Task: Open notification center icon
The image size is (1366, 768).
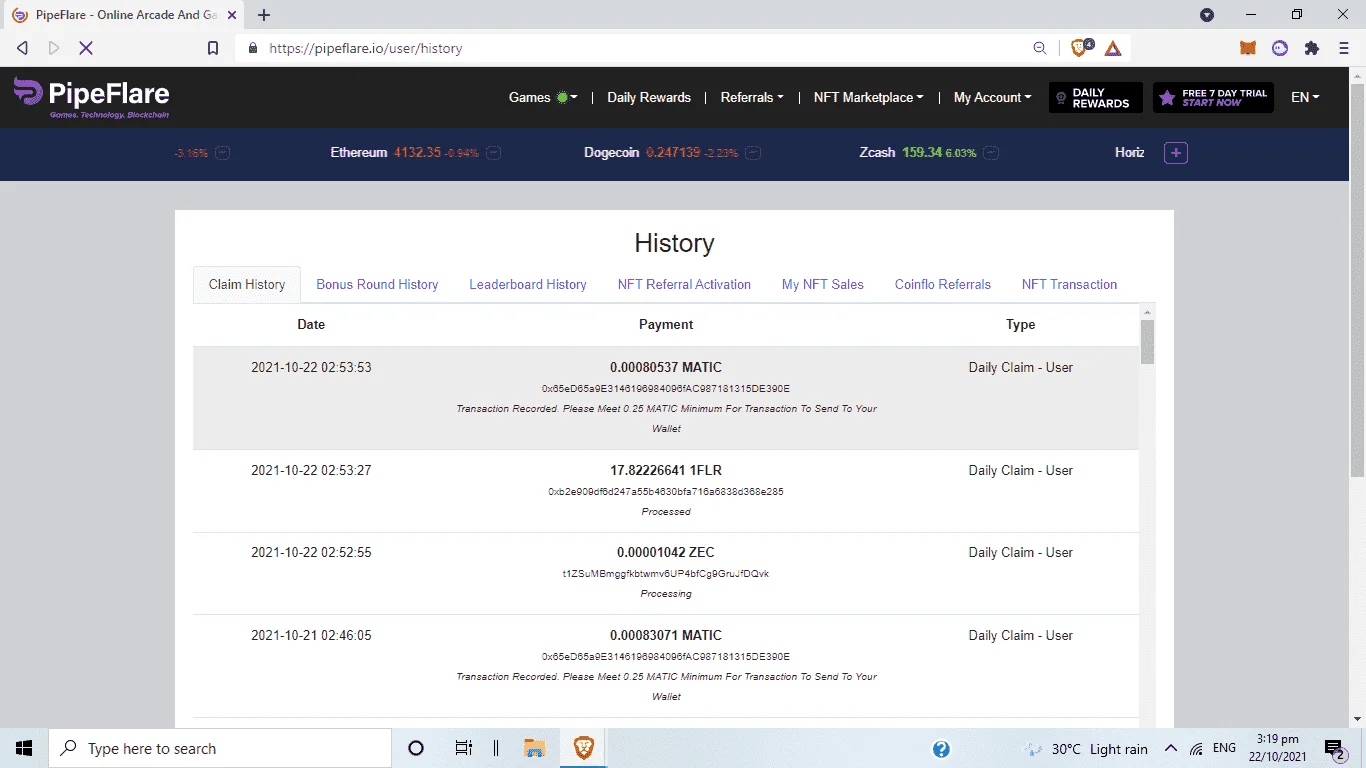Action: pos(1334,748)
